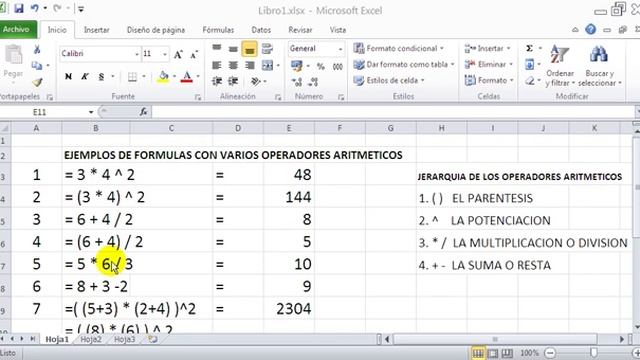Open Formato condicional dropdown
The height and width of the screenshot is (360, 640).
click(399, 48)
